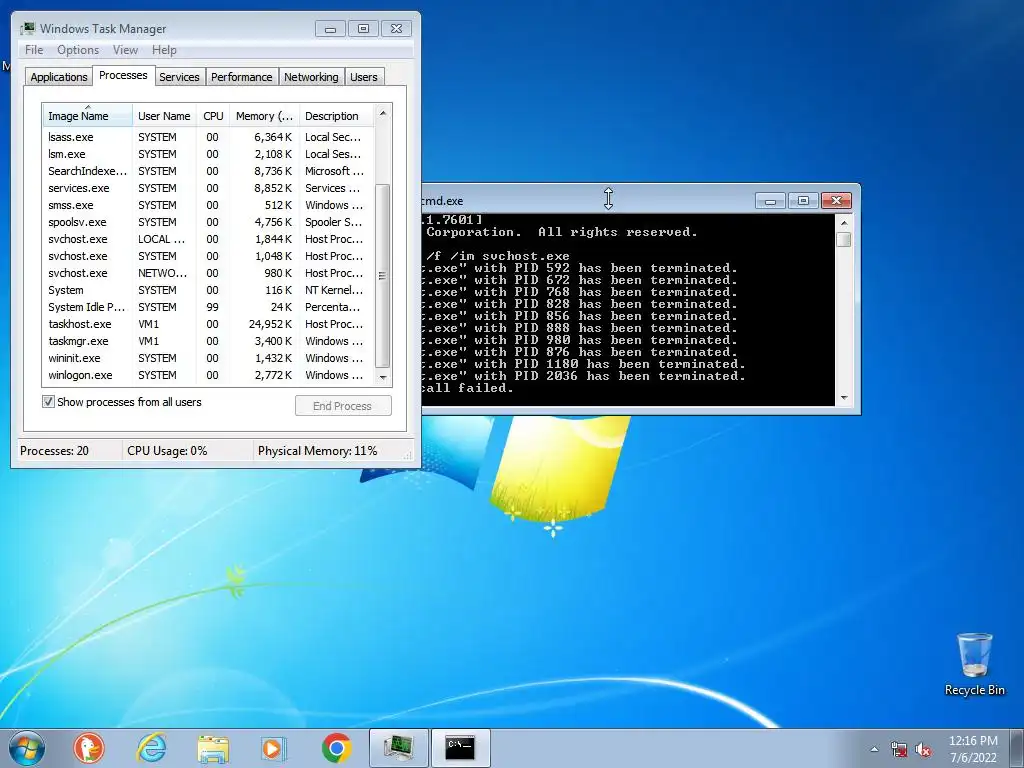Open the Help menu in Task Manager

pos(164,50)
